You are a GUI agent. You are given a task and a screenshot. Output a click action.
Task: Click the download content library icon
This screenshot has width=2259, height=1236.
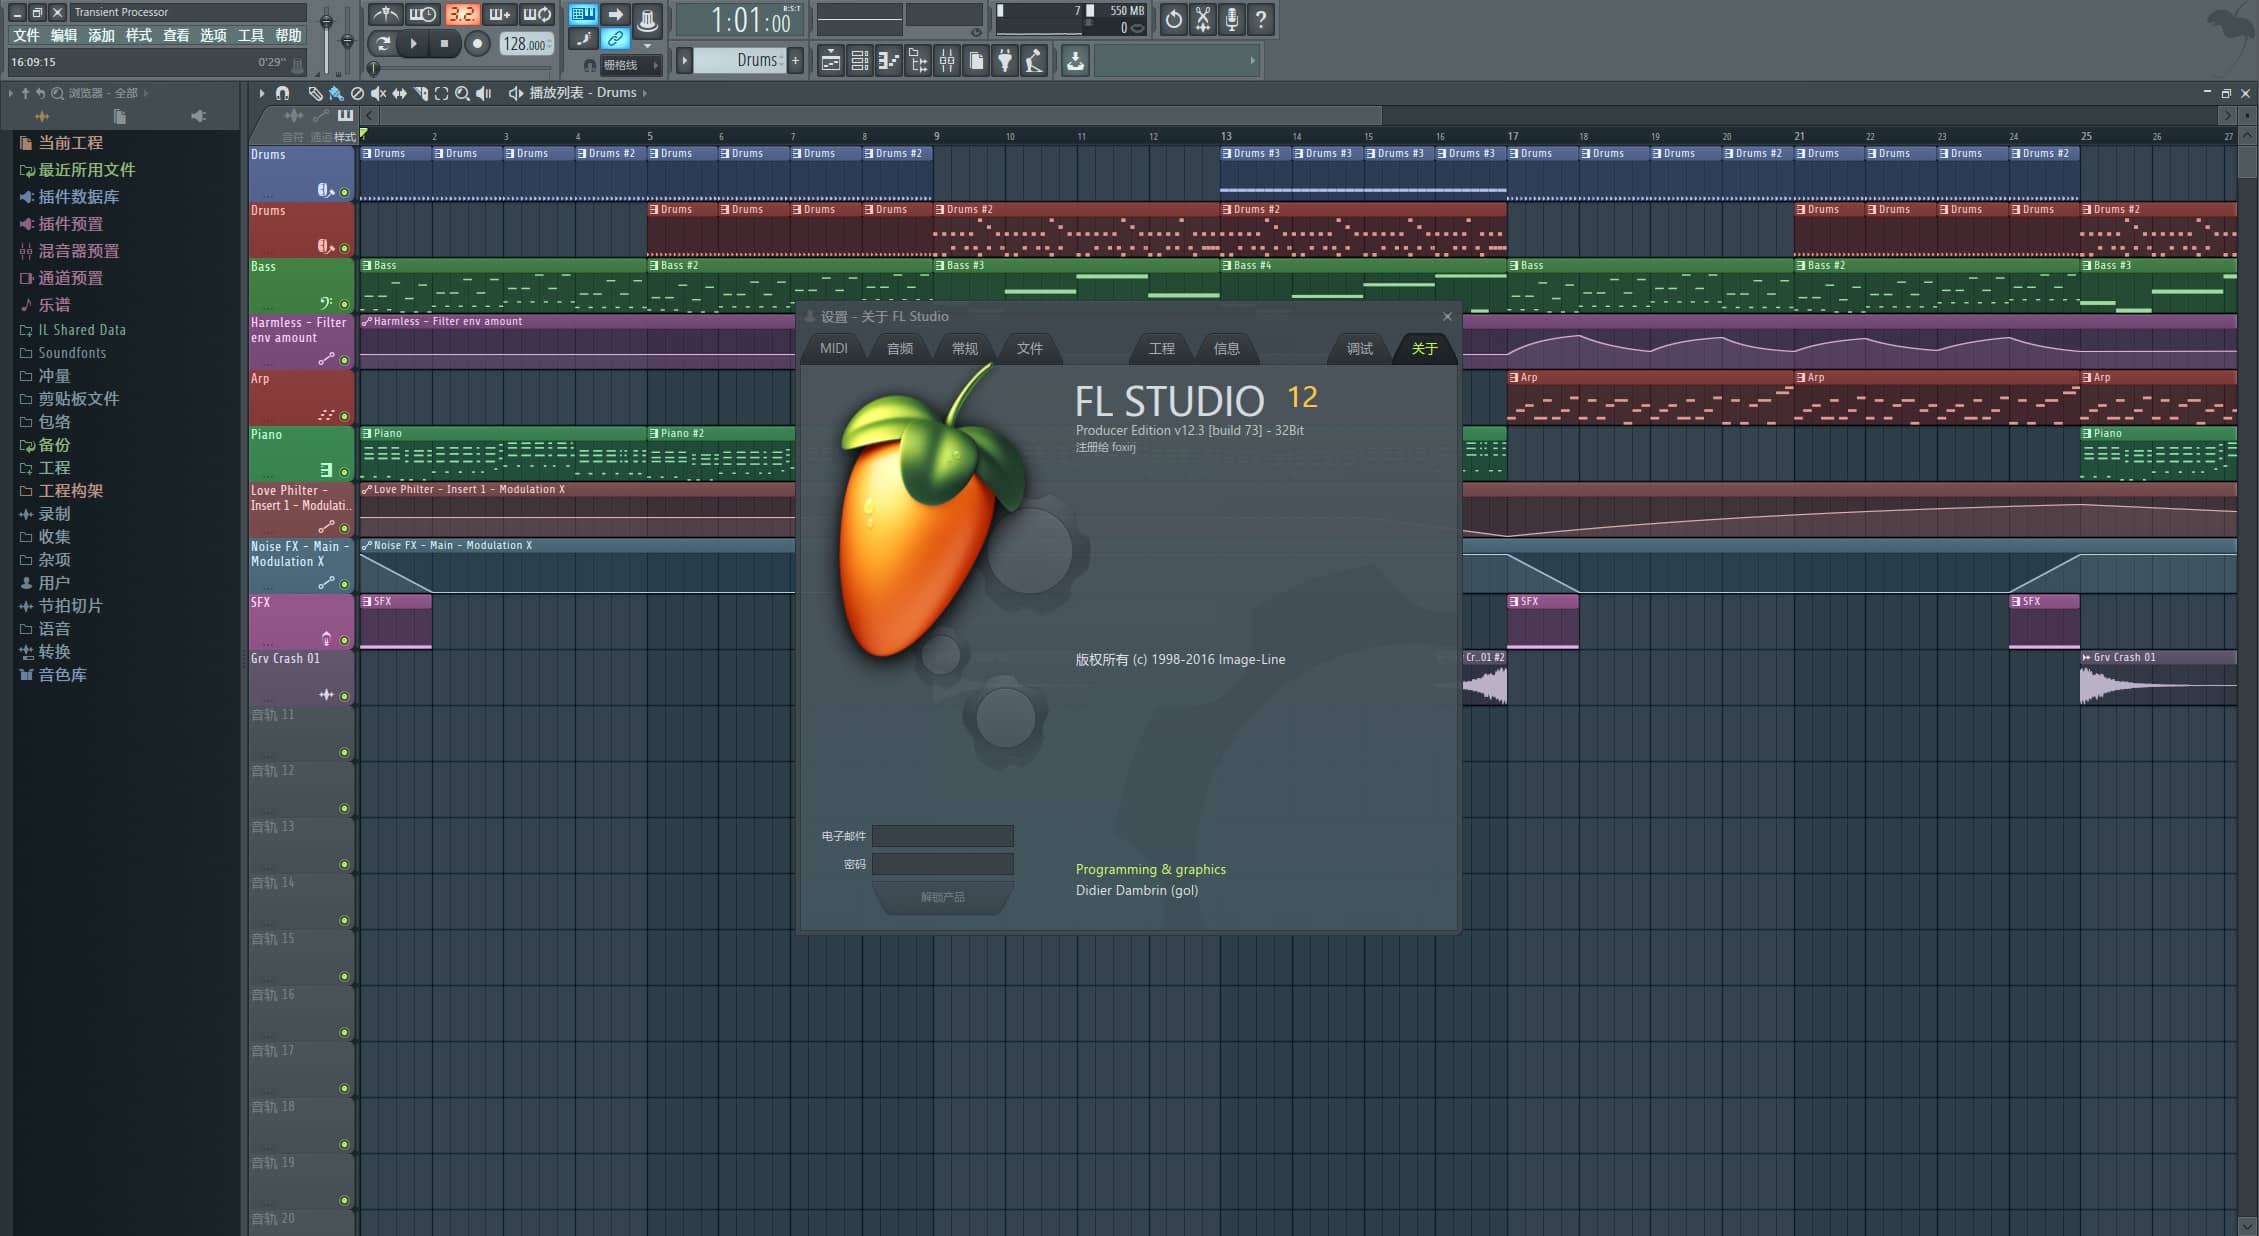[x=1075, y=62]
